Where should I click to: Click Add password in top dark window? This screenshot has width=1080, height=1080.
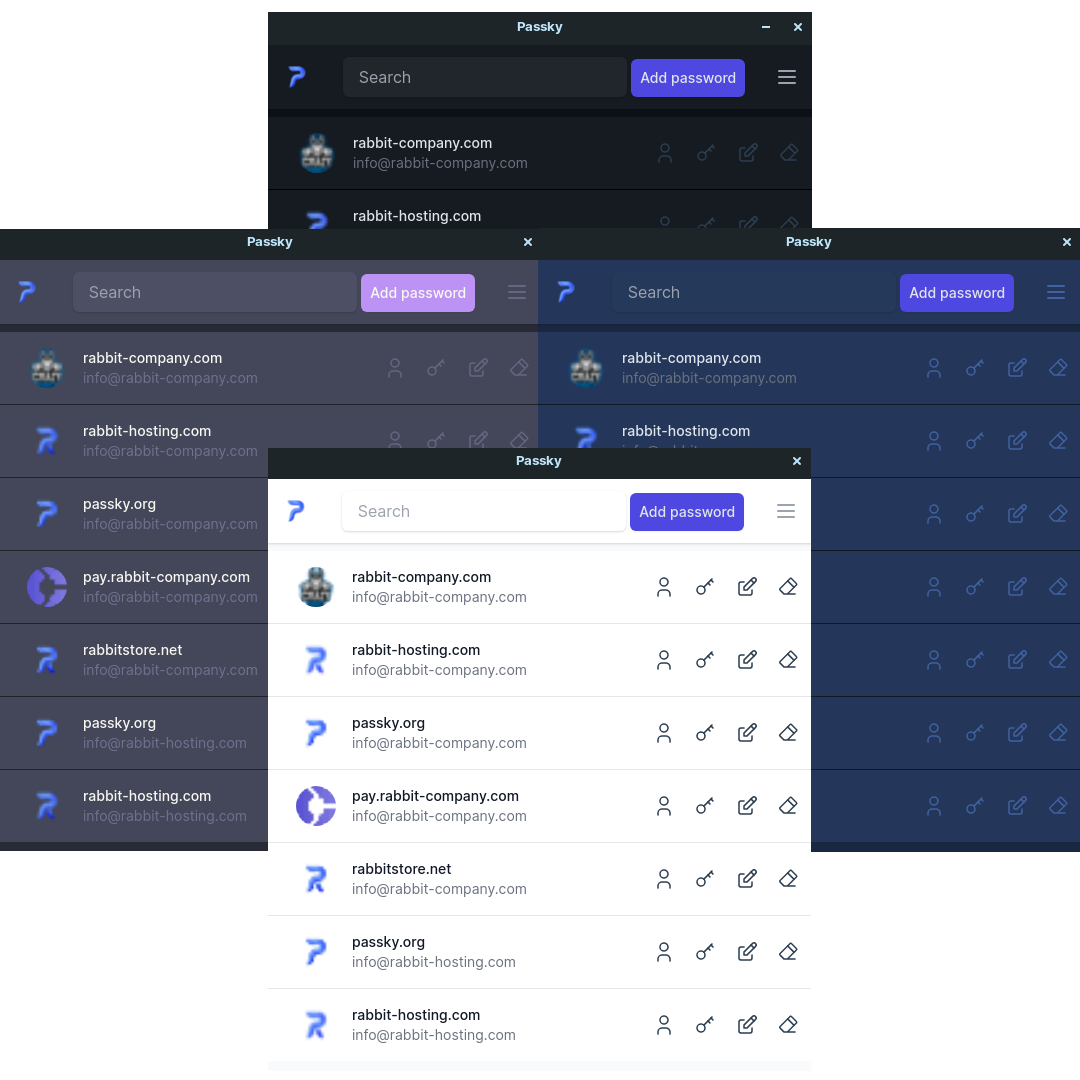pyautogui.click(x=688, y=78)
